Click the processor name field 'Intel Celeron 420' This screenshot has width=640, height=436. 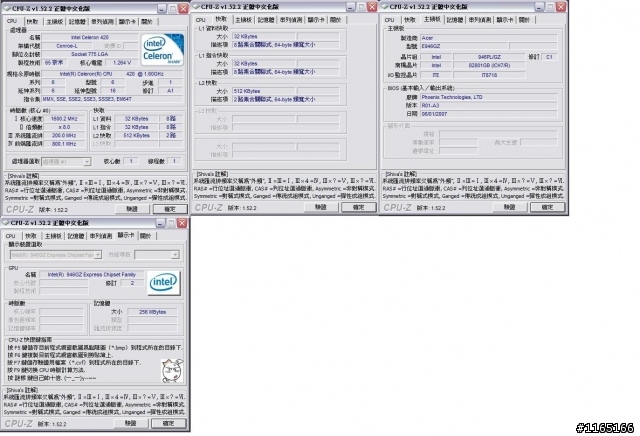tap(90, 38)
